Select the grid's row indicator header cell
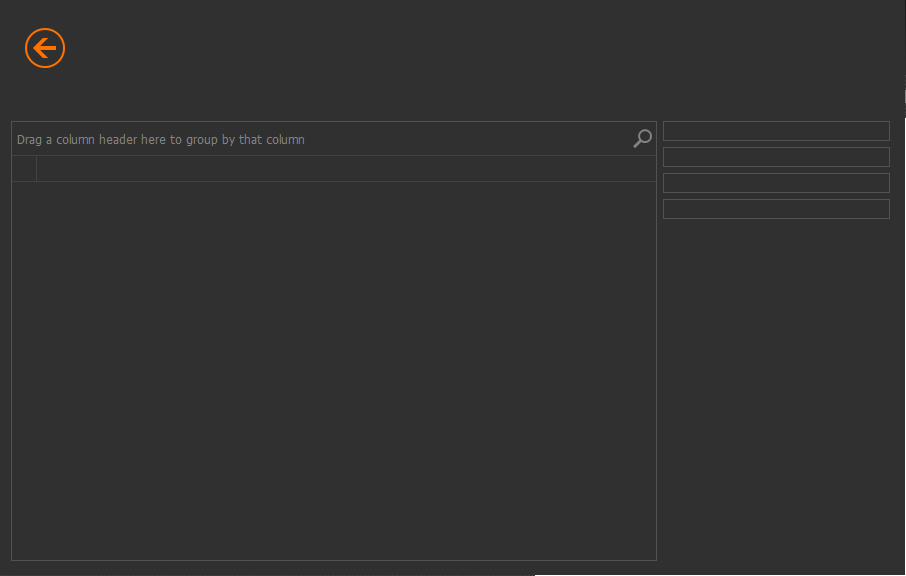 pos(24,169)
